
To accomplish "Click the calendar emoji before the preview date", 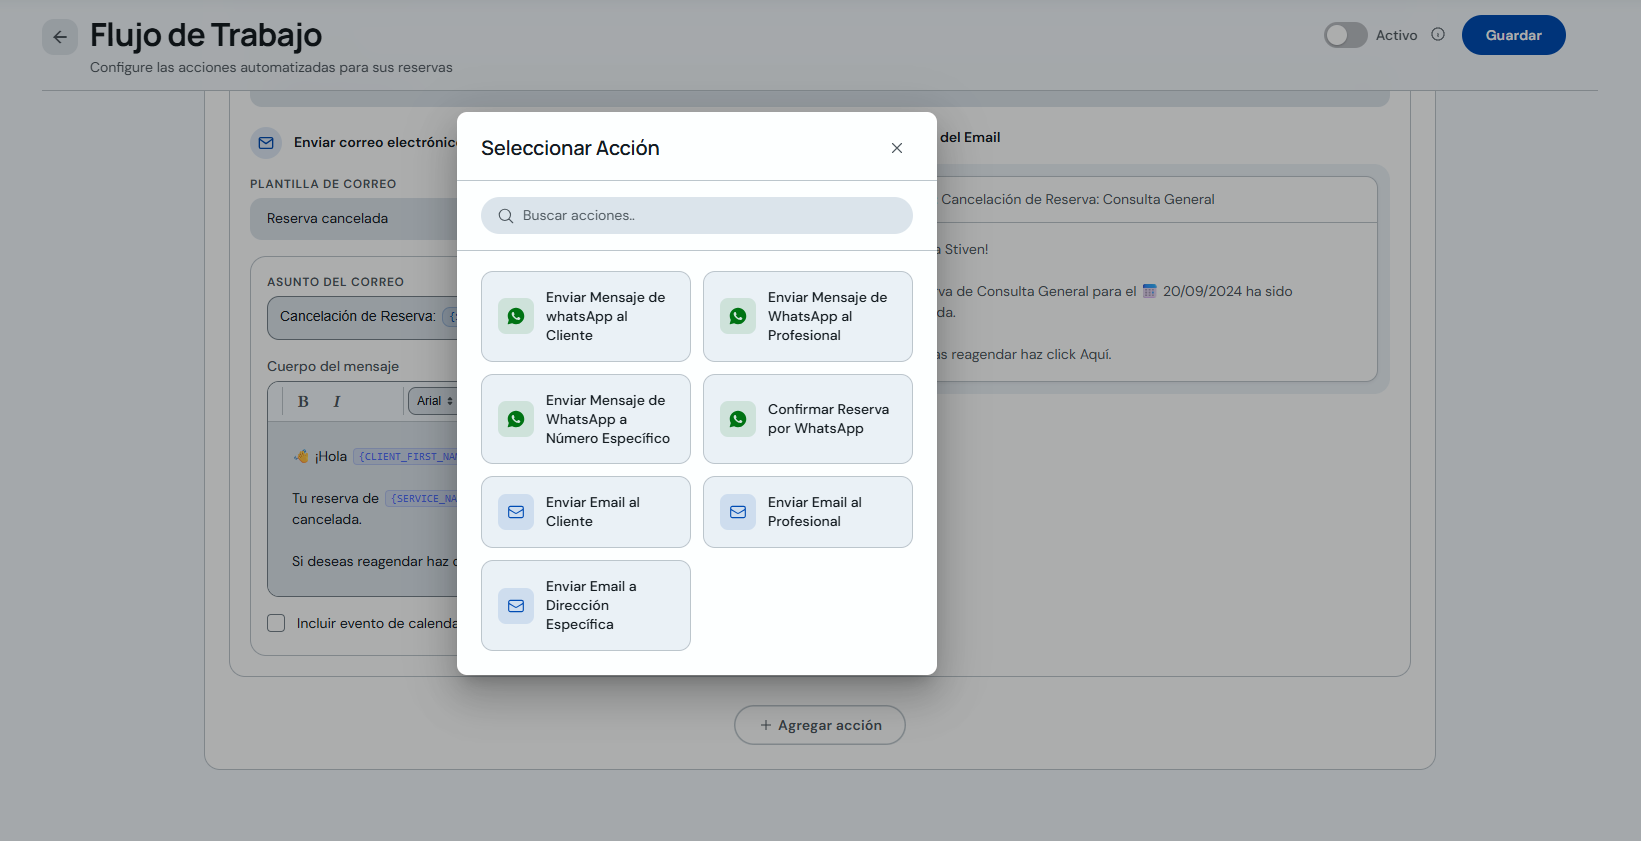I will tap(1150, 291).
